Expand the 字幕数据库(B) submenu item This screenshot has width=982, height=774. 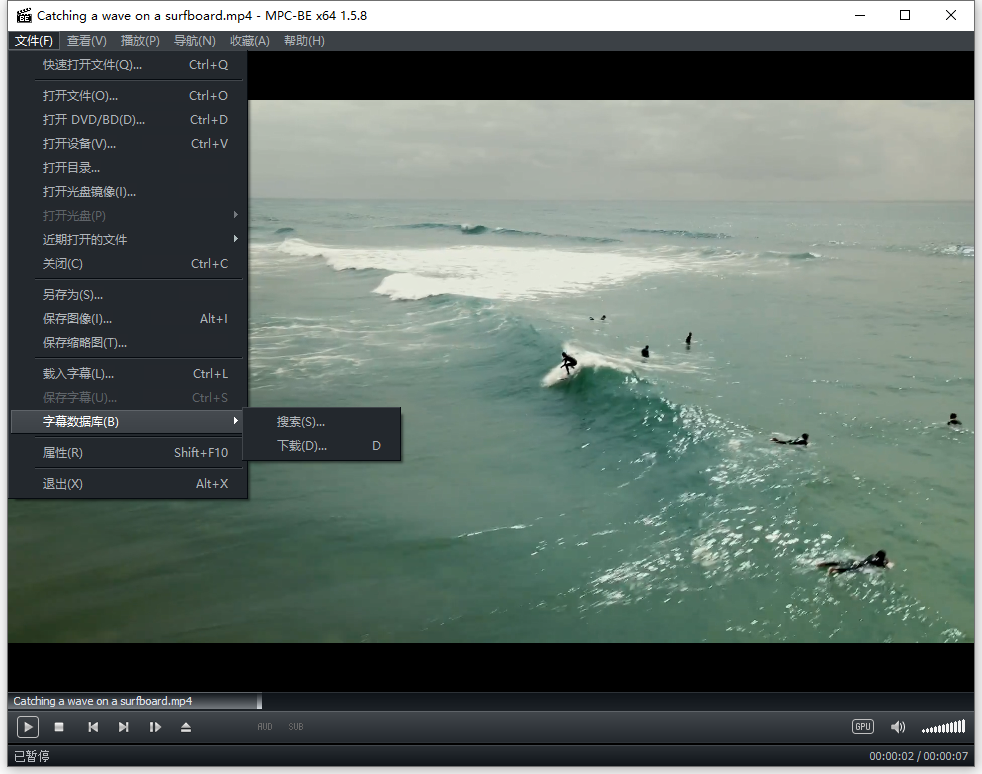[x=128, y=421]
